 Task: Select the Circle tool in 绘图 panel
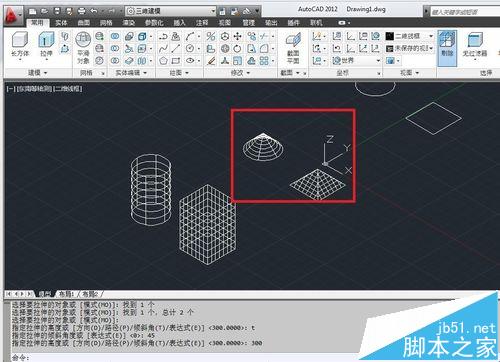(190, 49)
